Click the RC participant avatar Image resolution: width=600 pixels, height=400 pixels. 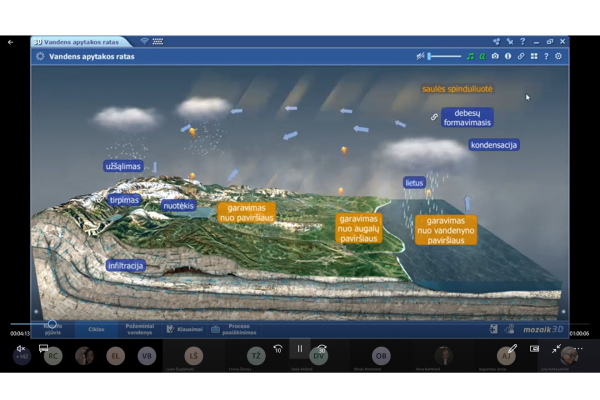(53, 356)
